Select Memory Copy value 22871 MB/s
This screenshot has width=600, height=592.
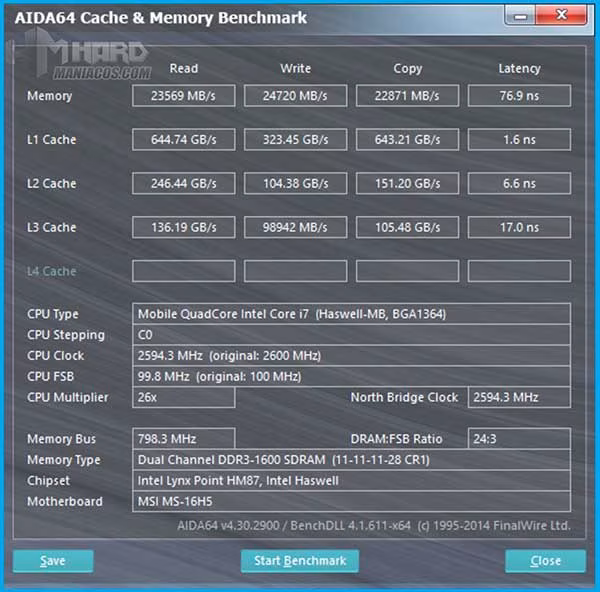(408, 96)
